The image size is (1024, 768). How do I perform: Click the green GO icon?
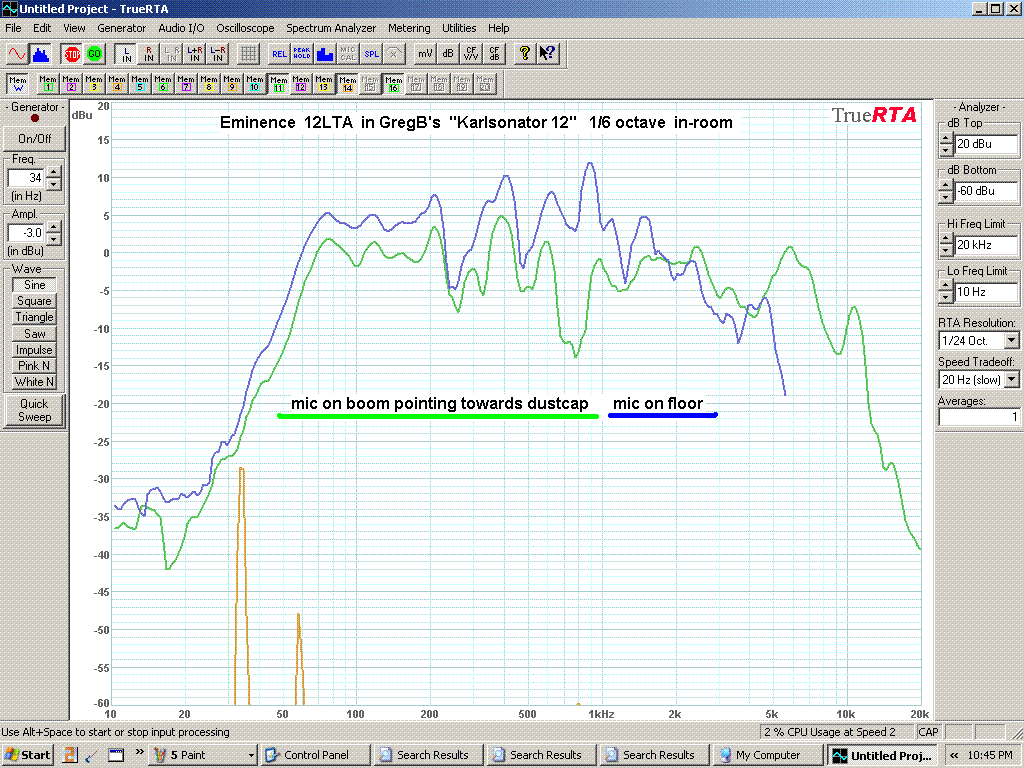tap(95, 54)
